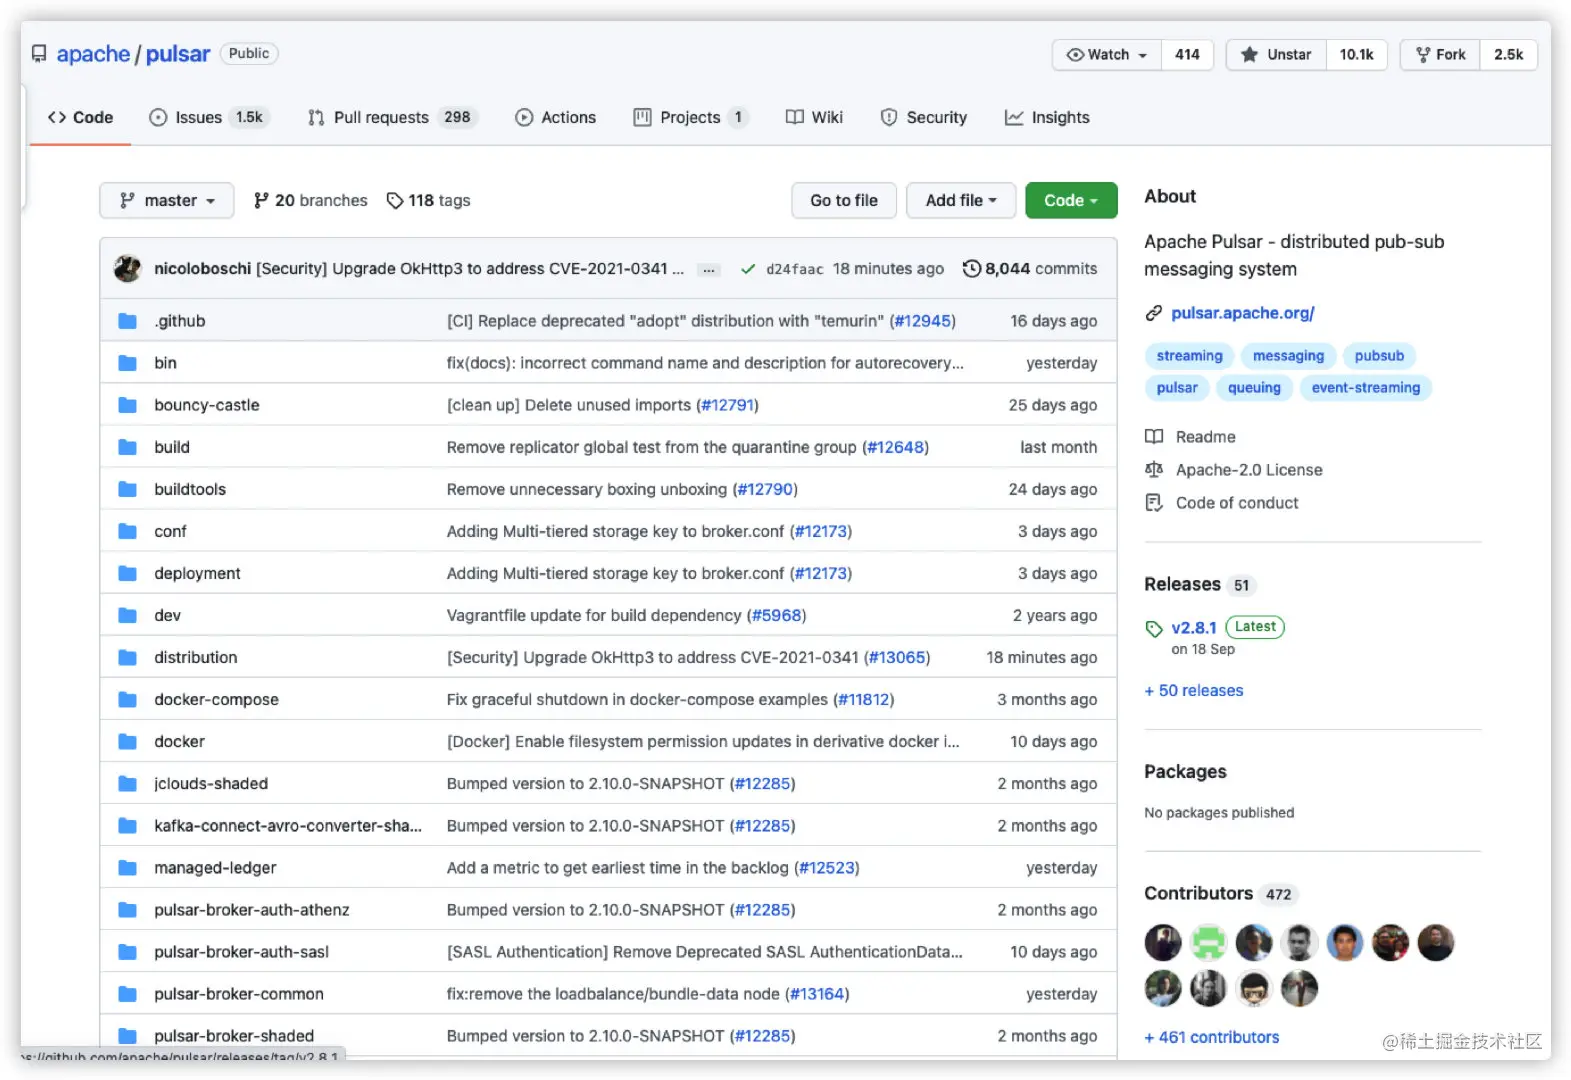Open the nicoloboschi author avatar
1571x1080 pixels.
pos(127,268)
